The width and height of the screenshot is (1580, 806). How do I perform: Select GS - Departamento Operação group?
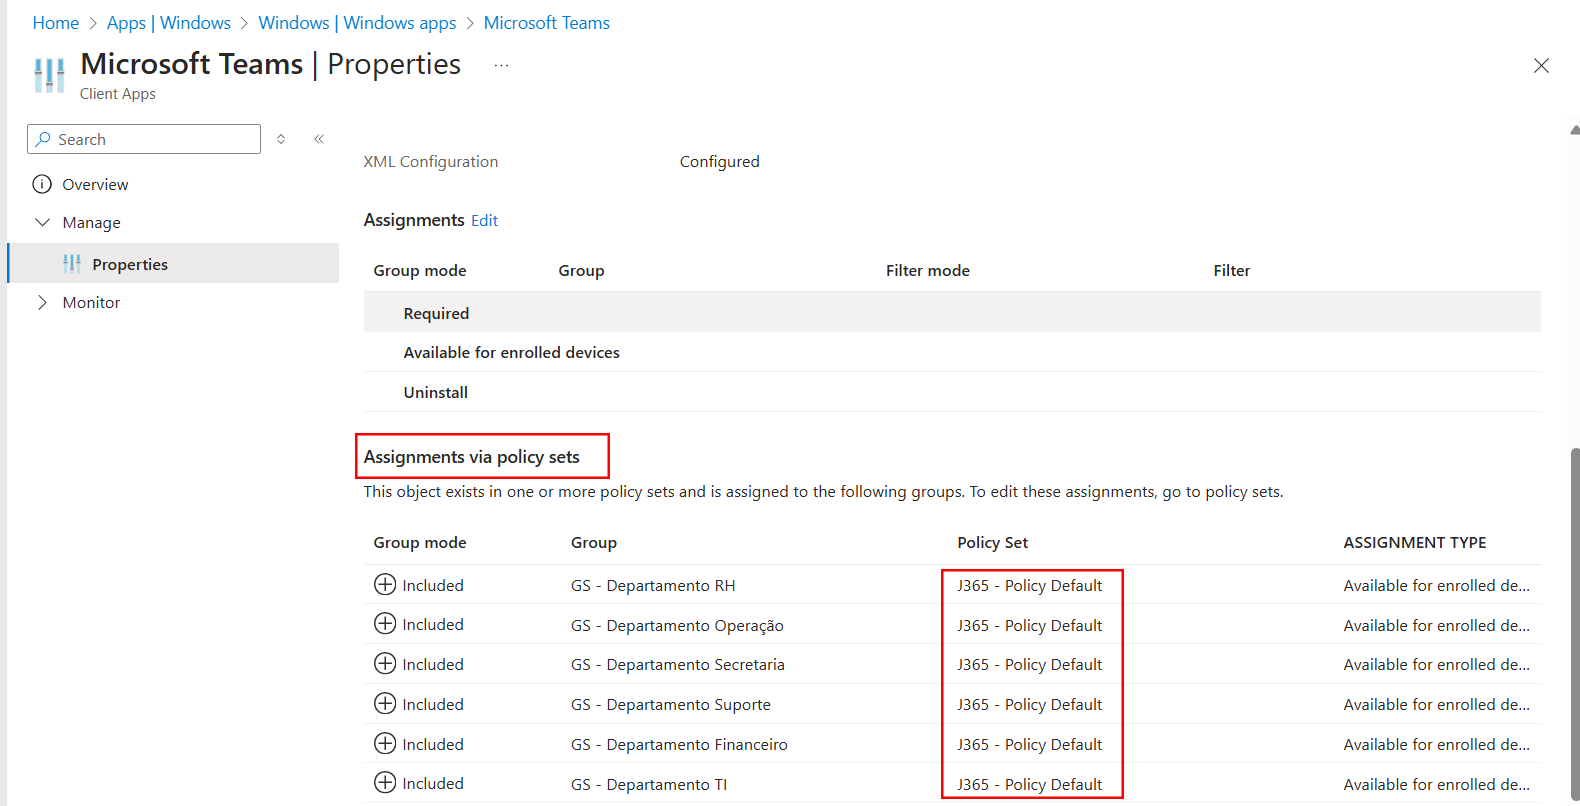pos(677,625)
